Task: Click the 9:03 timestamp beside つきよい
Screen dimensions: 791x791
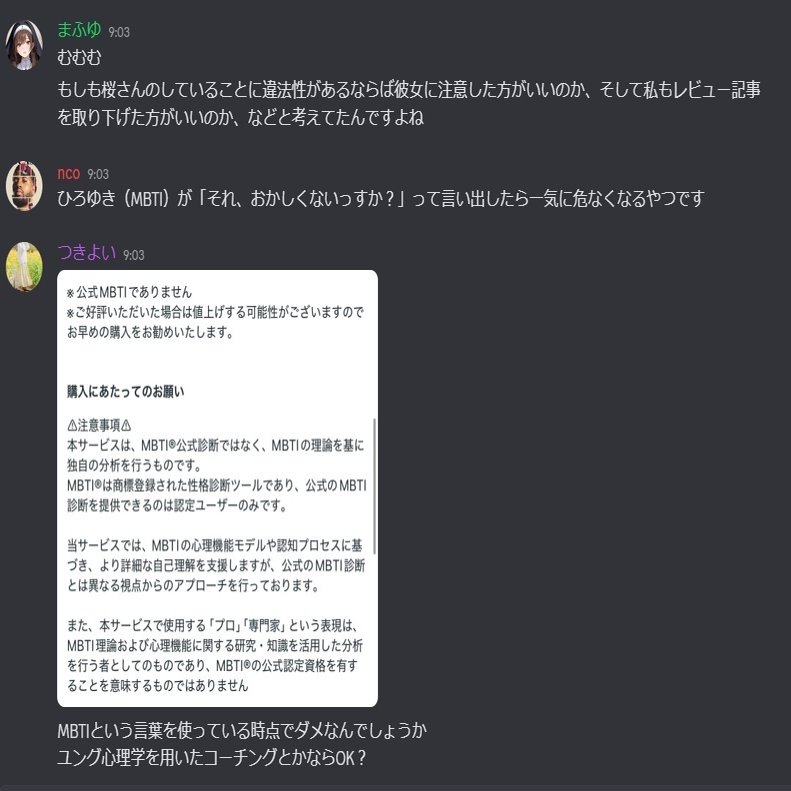Action: coord(134,255)
